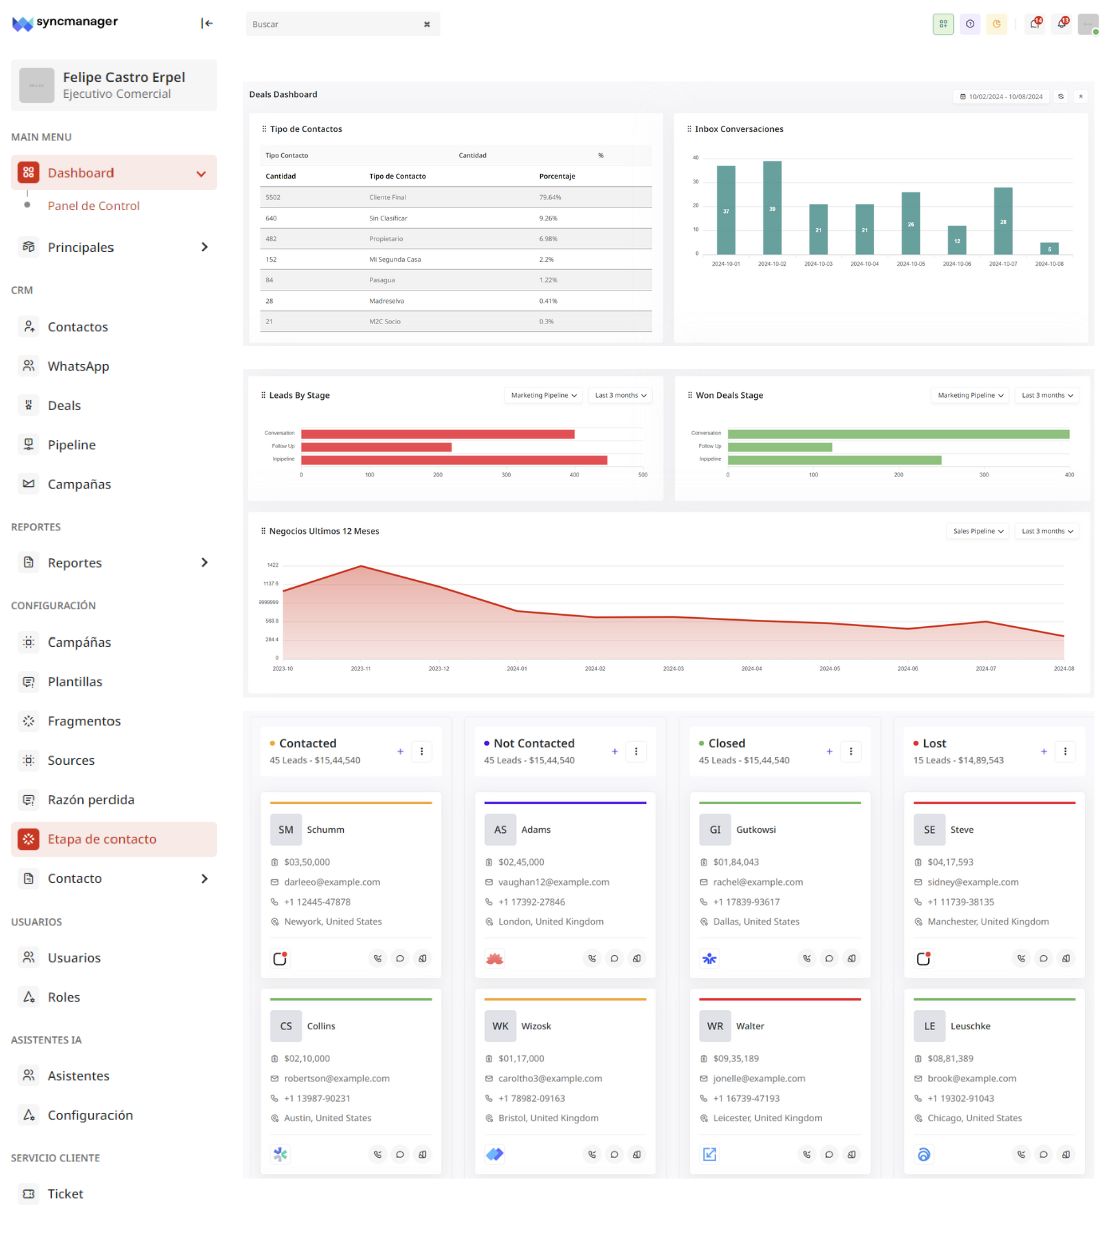Image resolution: width=1120 pixels, height=1240 pixels.
Task: Click the green add-widget icon in header
Action: click(x=943, y=24)
